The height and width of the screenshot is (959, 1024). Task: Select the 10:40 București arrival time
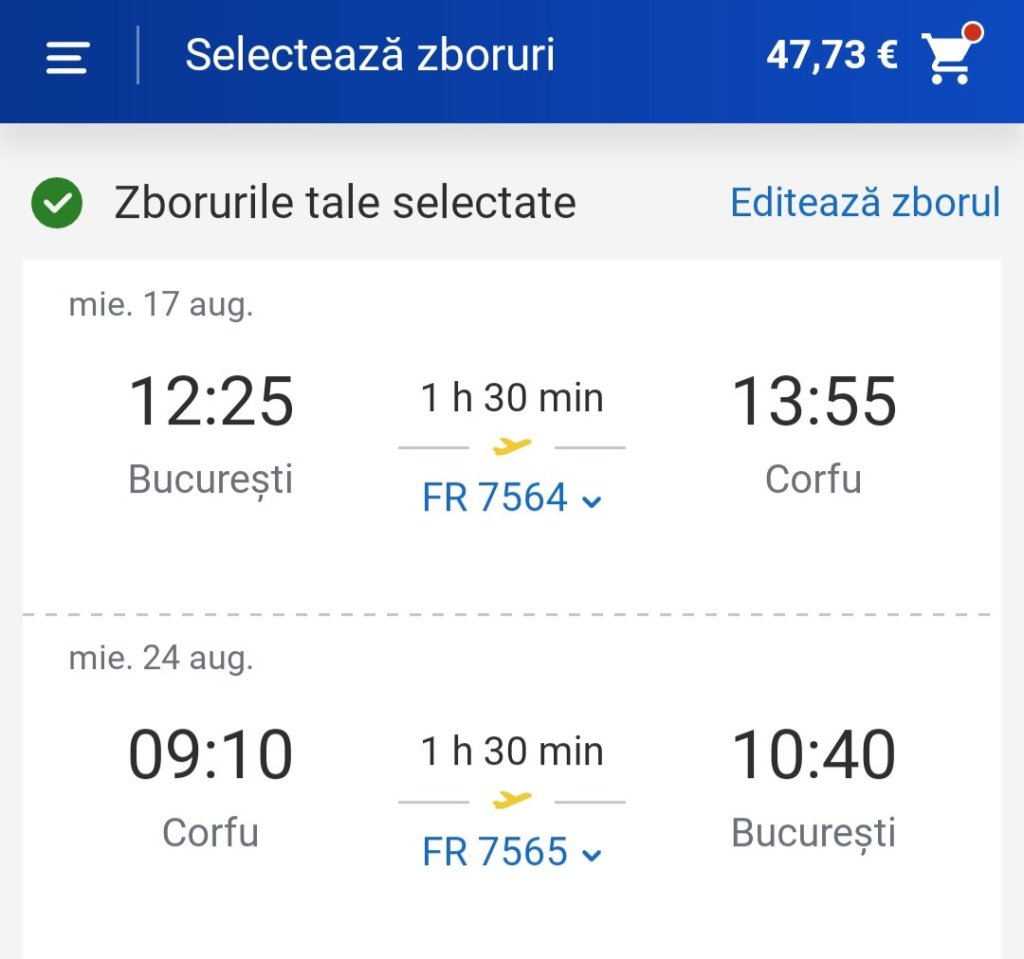[x=814, y=755]
